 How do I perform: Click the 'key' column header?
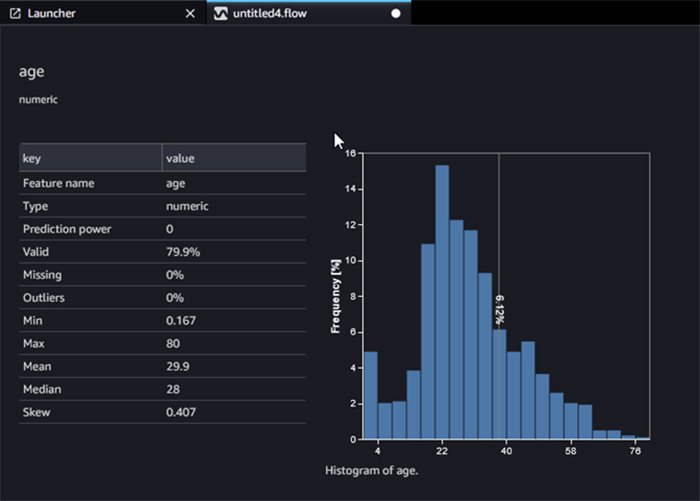click(x=90, y=158)
